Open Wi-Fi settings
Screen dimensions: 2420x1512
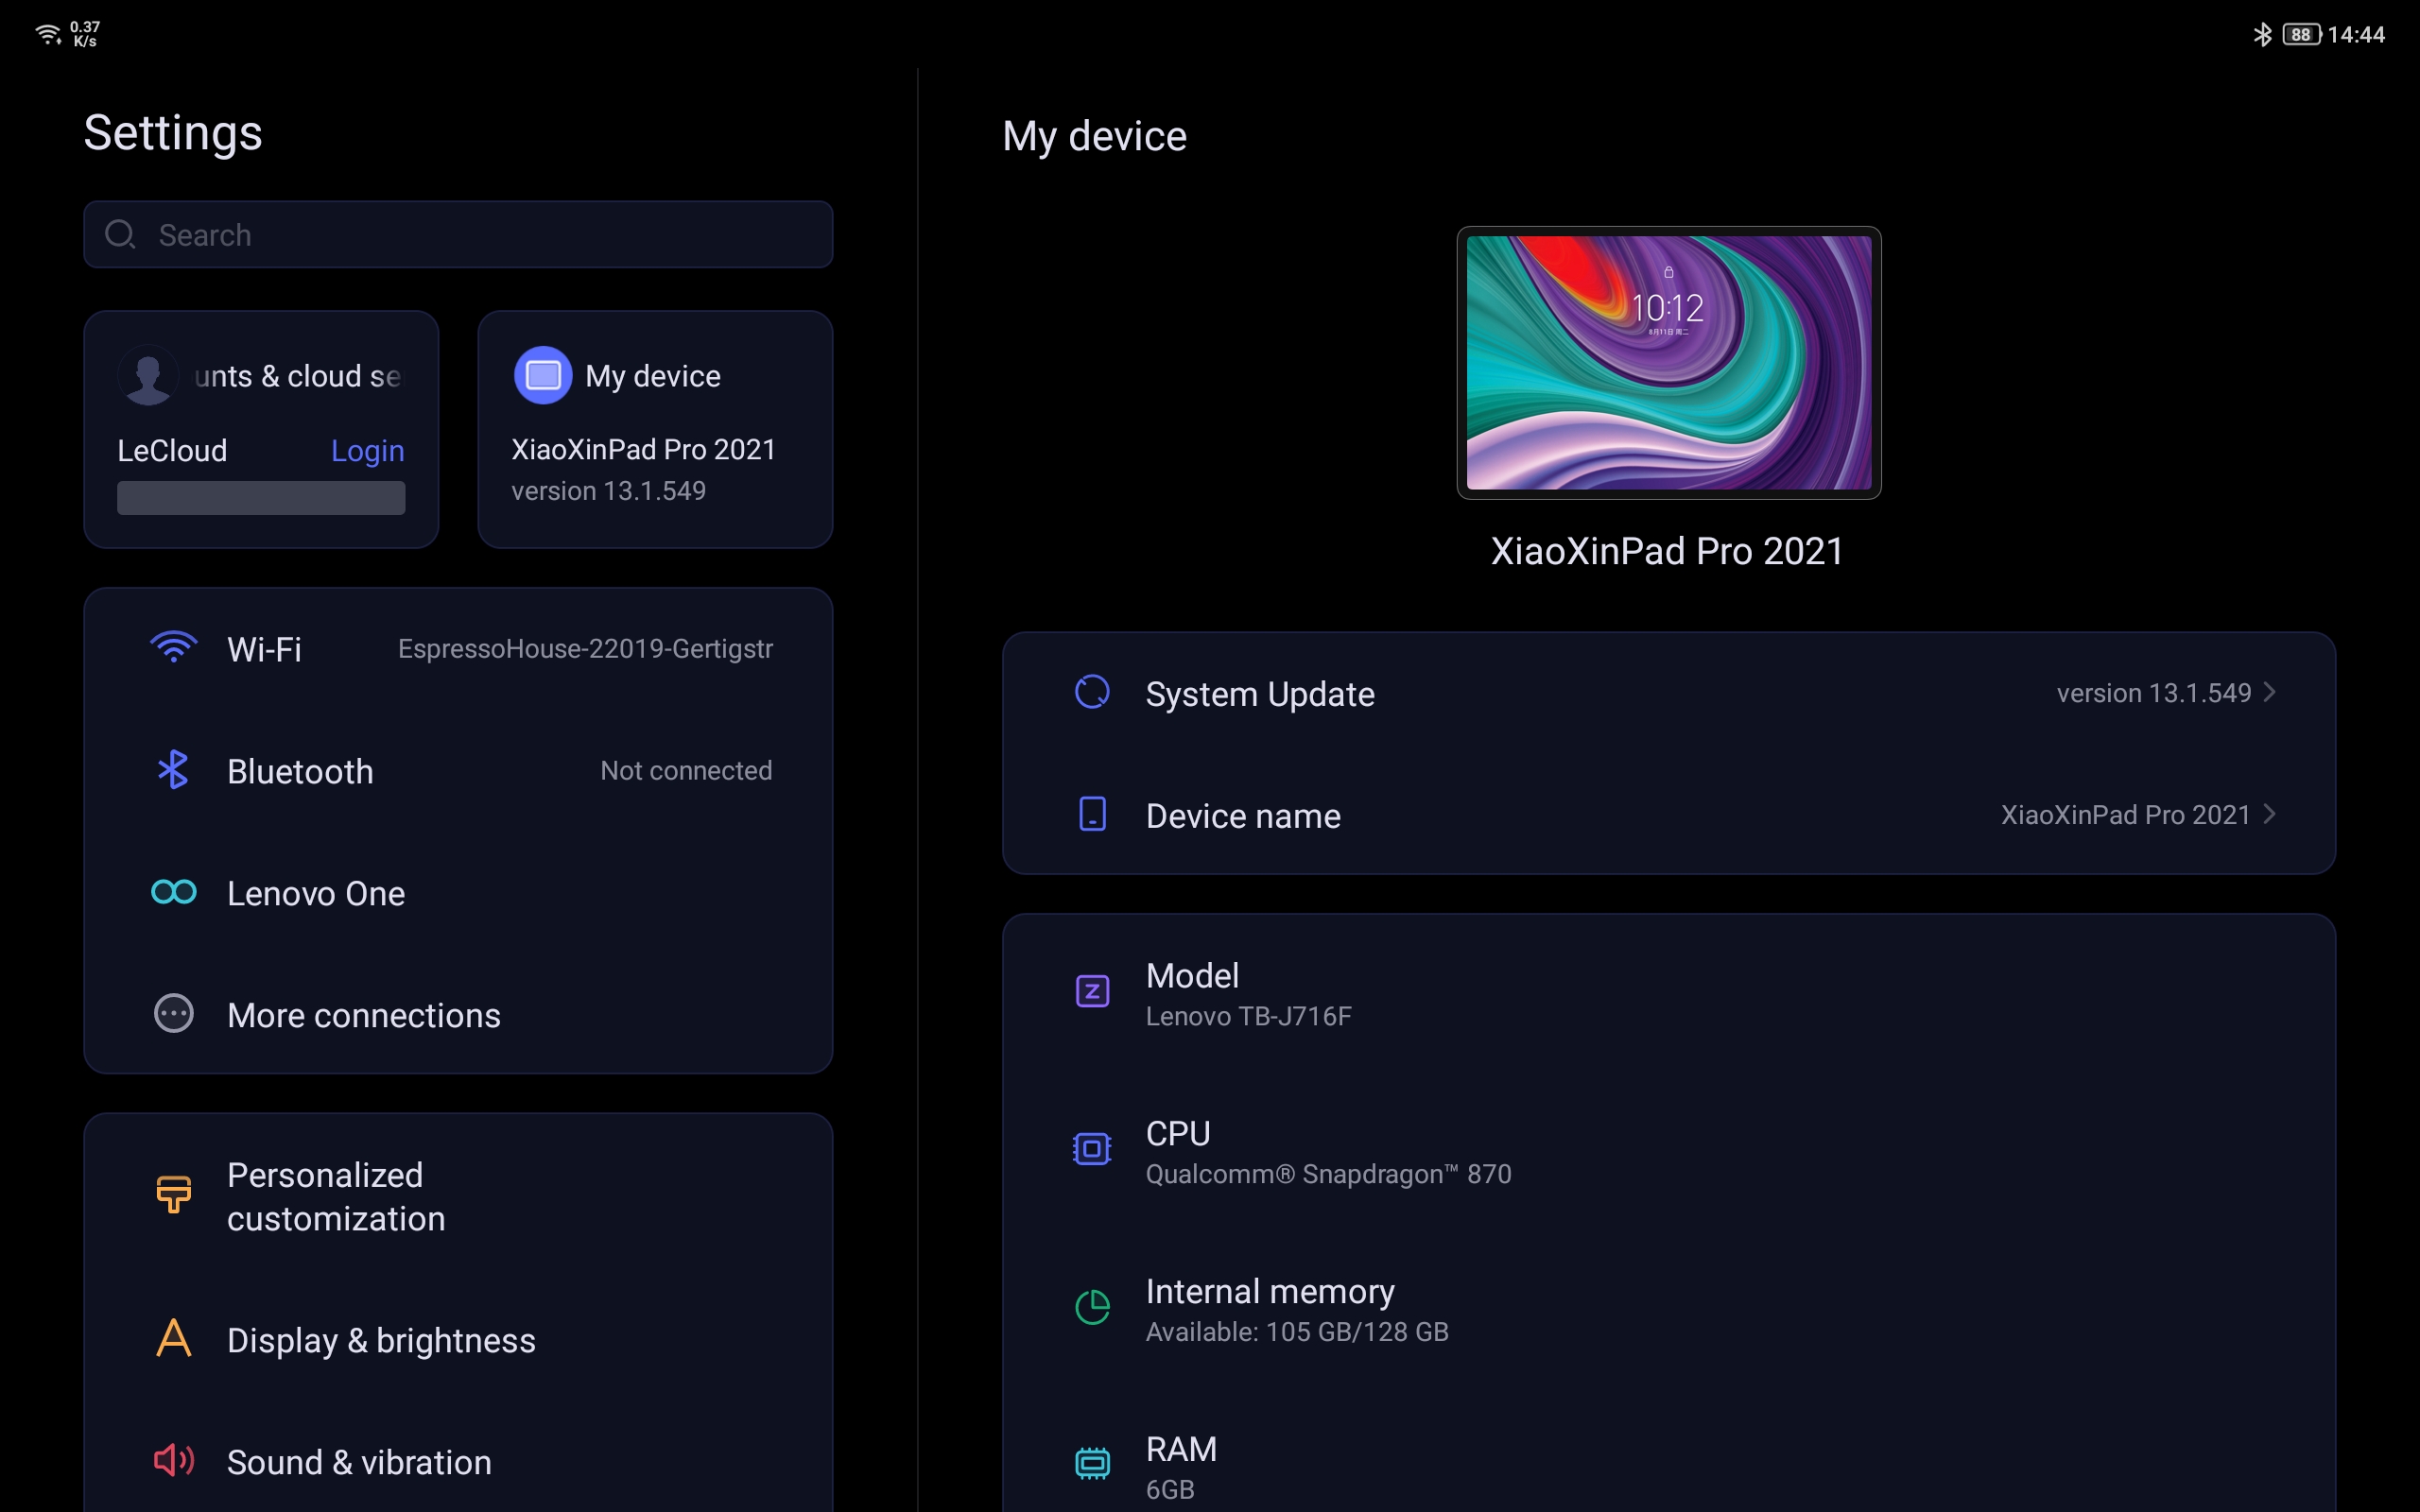pos(458,649)
